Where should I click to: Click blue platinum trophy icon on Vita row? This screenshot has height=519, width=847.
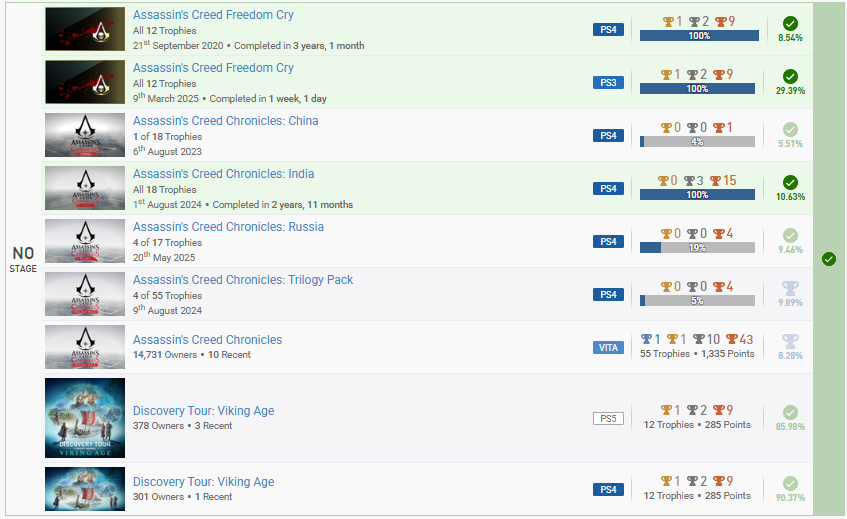[x=646, y=339]
